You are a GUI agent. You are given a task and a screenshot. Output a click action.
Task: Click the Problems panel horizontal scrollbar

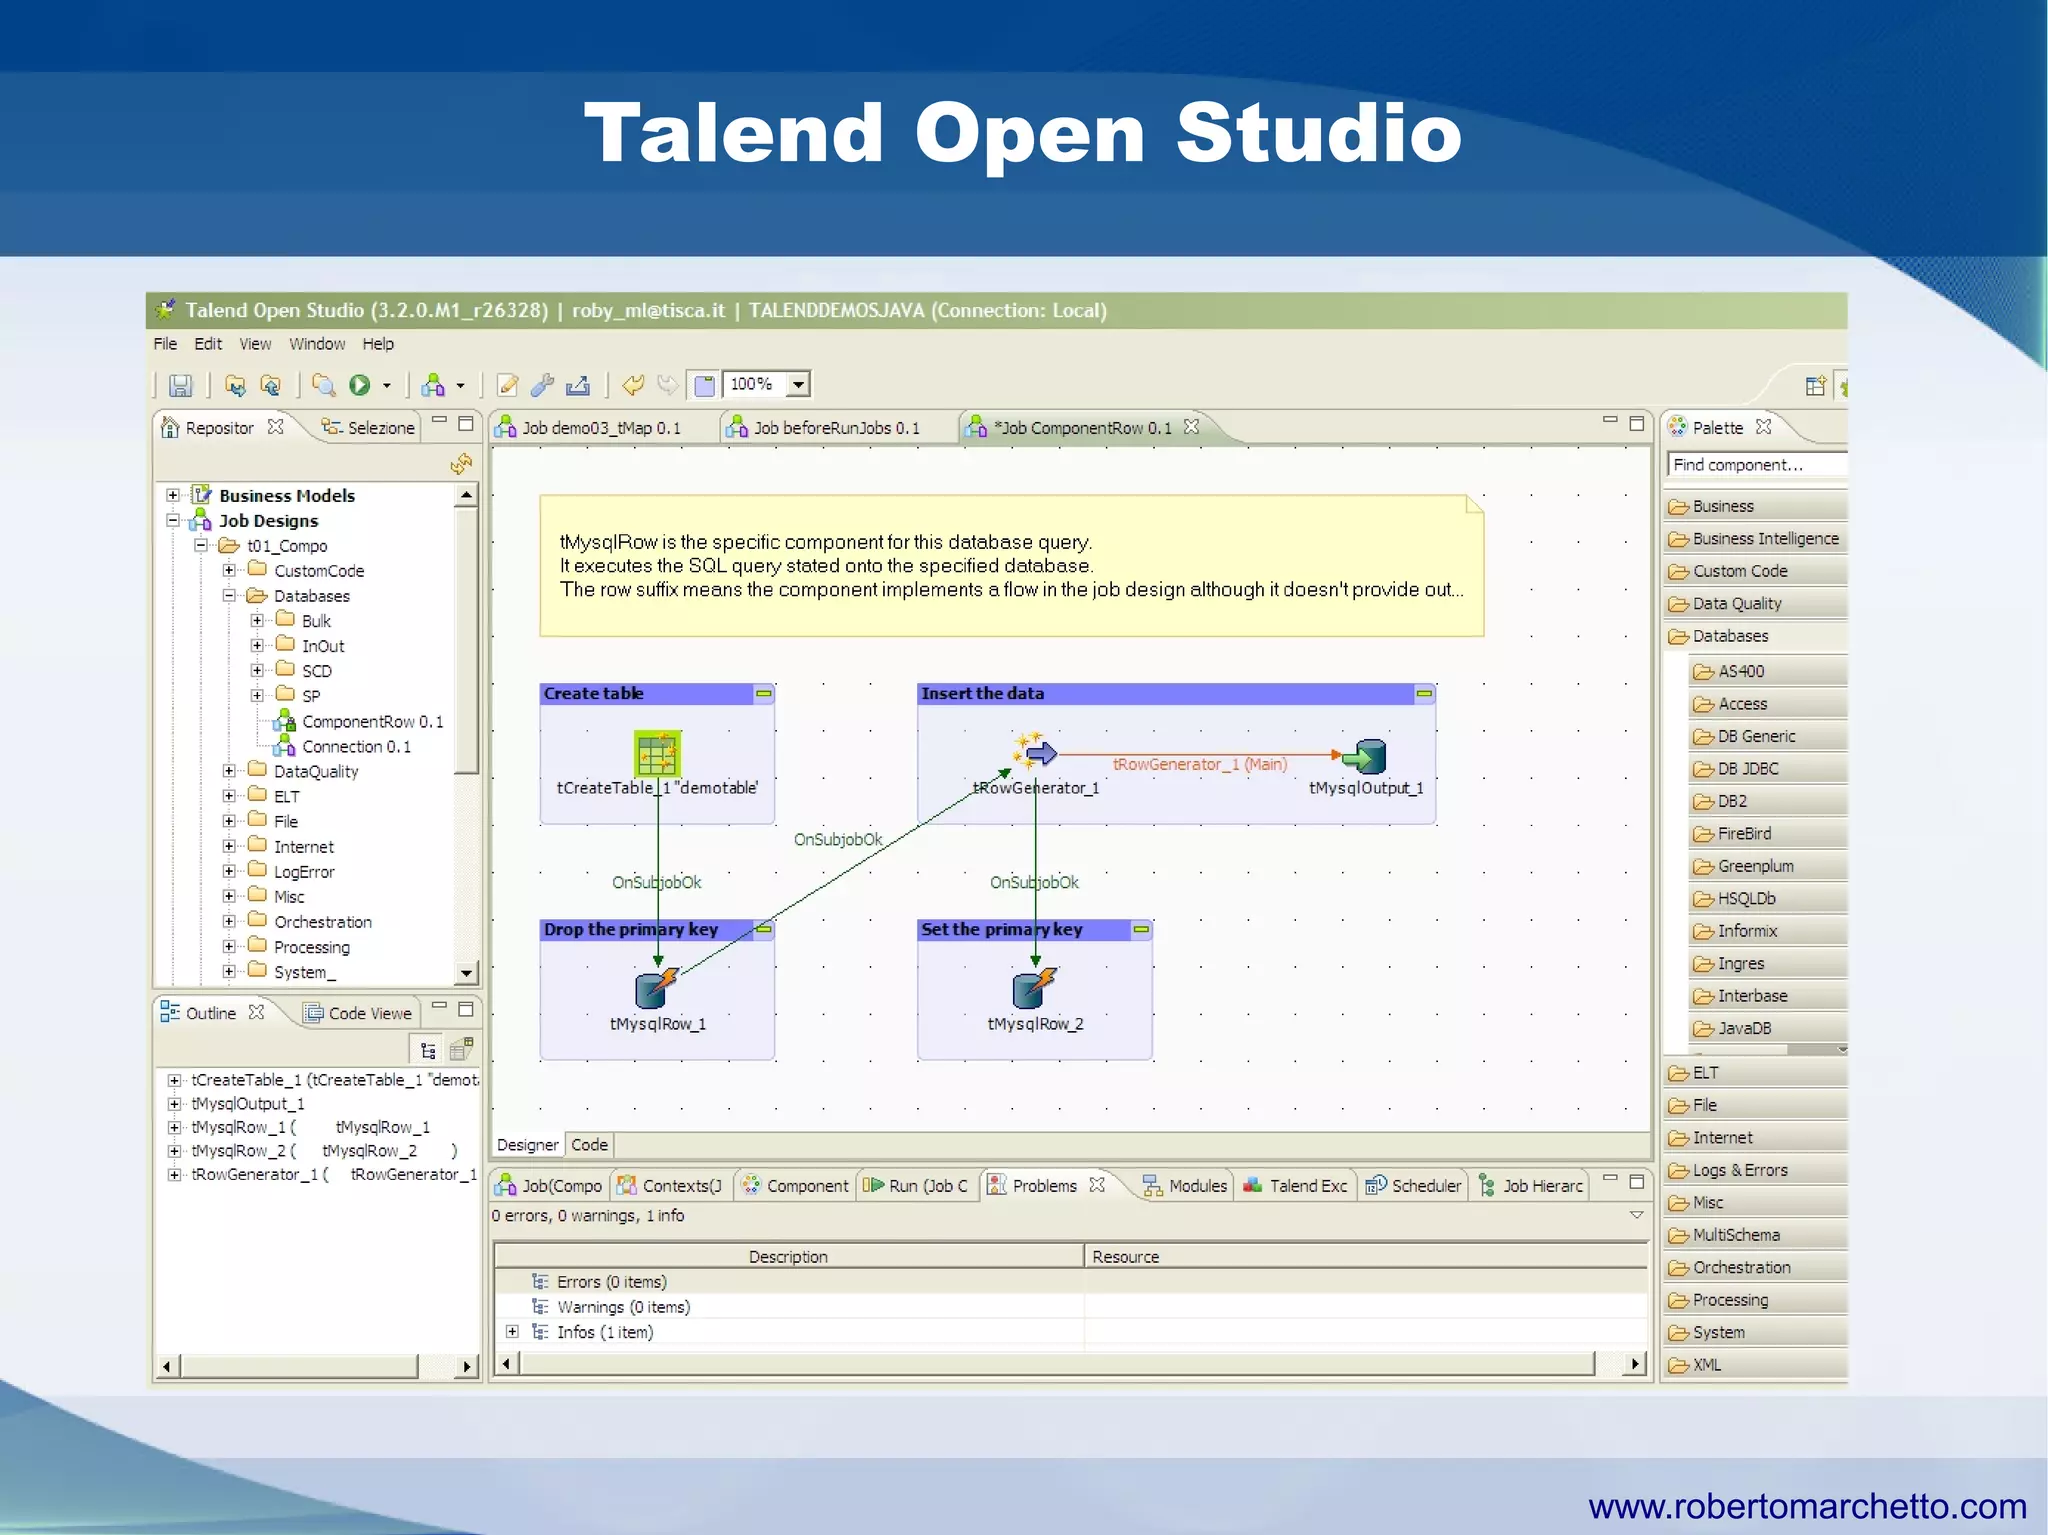pyautogui.click(x=1056, y=1364)
